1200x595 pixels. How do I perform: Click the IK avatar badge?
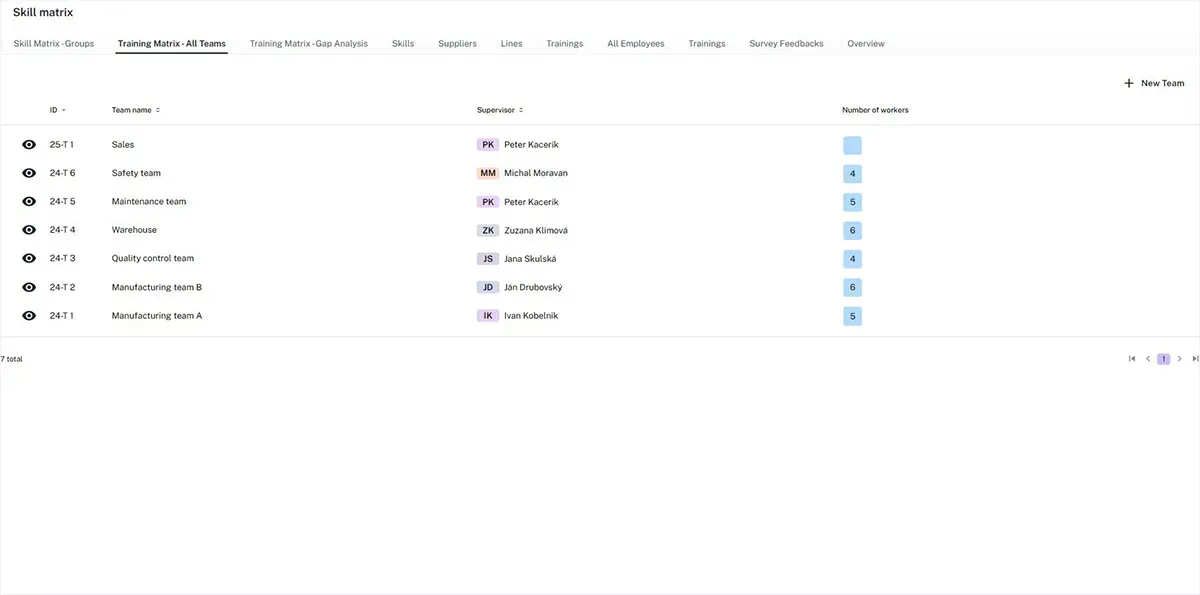488,316
